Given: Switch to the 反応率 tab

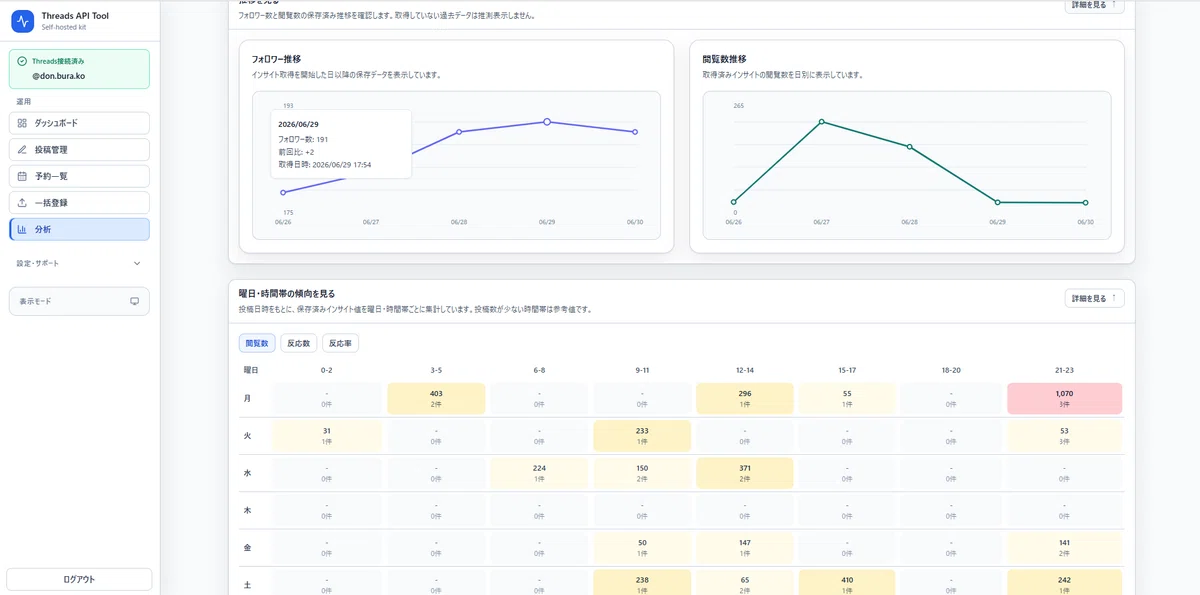Looking at the screenshot, I should pos(340,343).
